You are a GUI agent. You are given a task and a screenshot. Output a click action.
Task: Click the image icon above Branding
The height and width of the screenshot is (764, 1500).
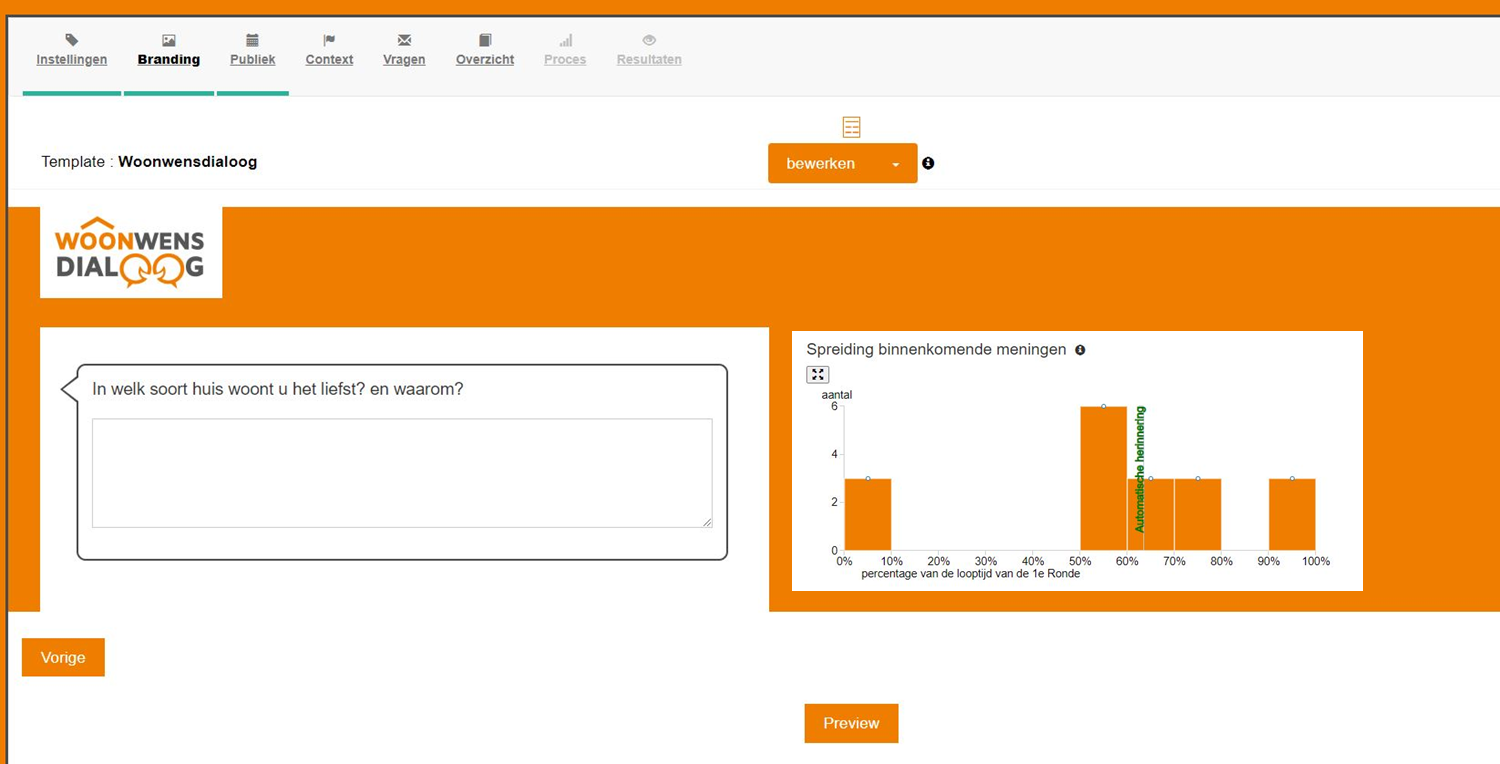[x=169, y=40]
